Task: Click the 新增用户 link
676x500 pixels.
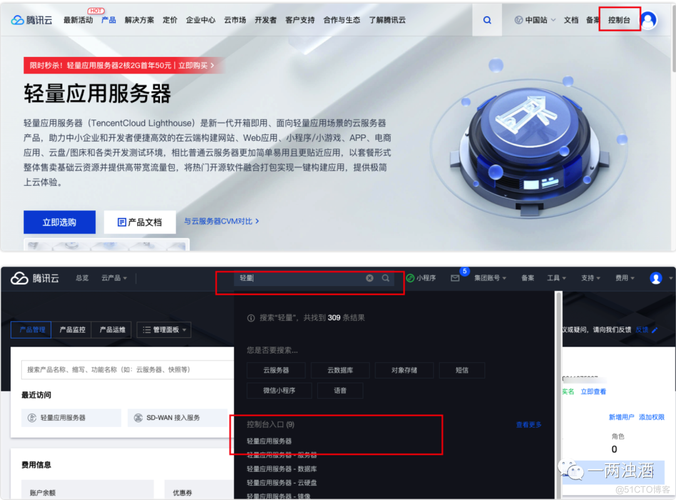Action: pyautogui.click(x=621, y=417)
